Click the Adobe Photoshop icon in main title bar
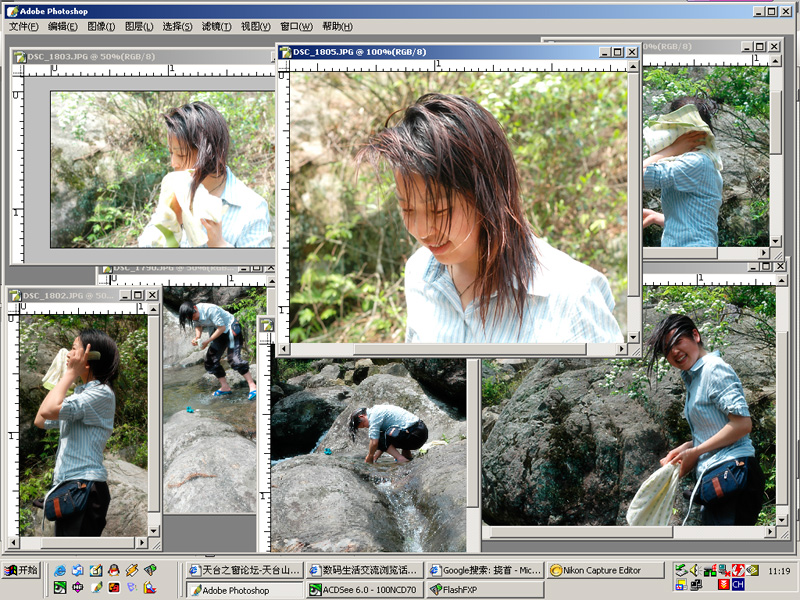 [10, 10]
